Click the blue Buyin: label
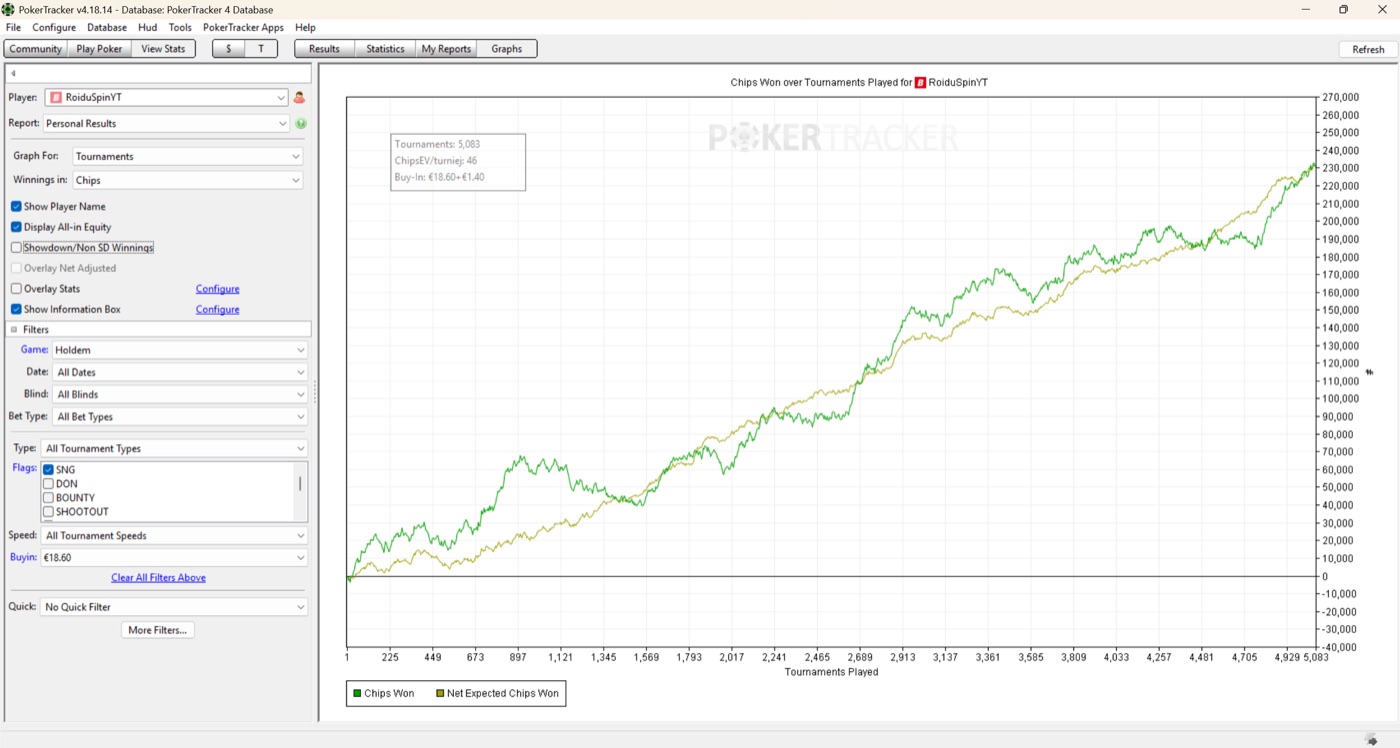 (x=23, y=558)
